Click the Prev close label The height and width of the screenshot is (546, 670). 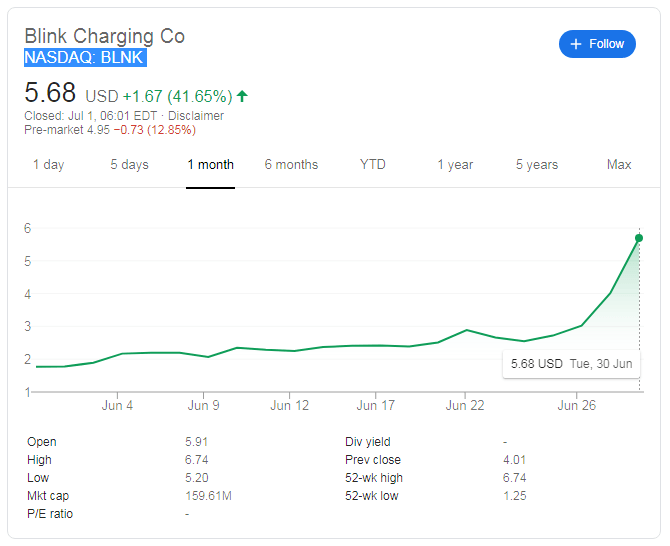coord(373,460)
